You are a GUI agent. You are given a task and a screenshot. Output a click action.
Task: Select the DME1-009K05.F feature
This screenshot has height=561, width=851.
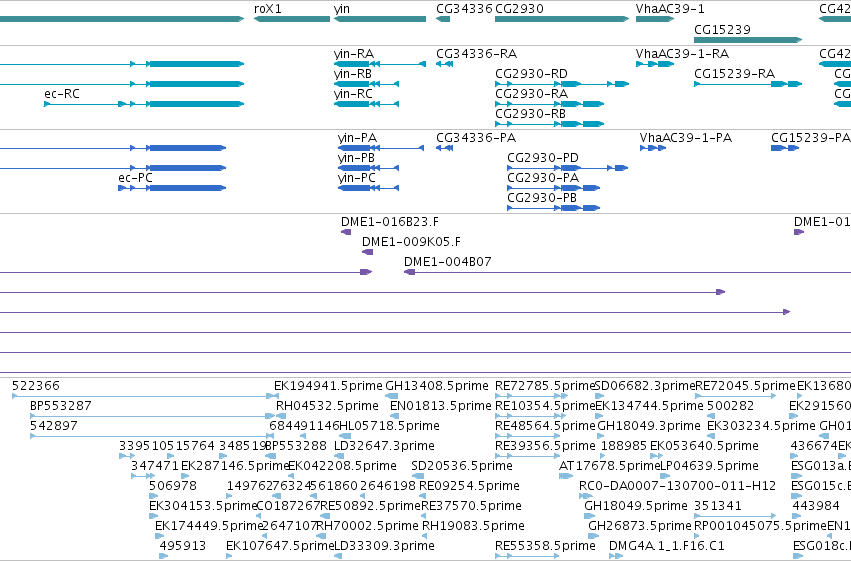pos(367,252)
